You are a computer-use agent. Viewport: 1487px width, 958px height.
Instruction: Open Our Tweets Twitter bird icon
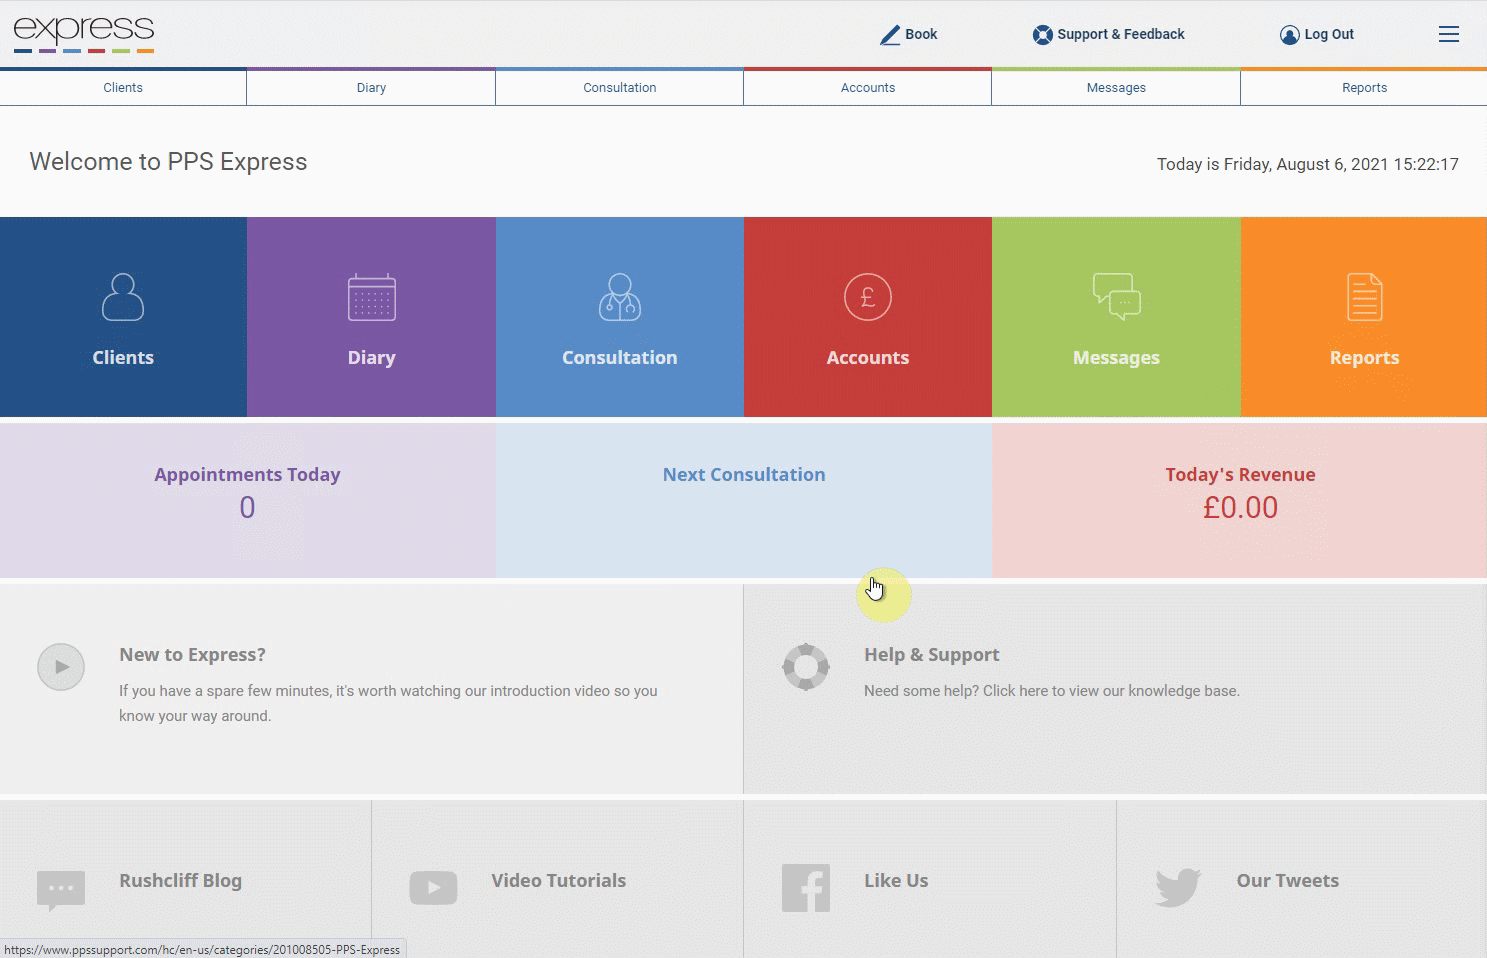tap(1178, 887)
